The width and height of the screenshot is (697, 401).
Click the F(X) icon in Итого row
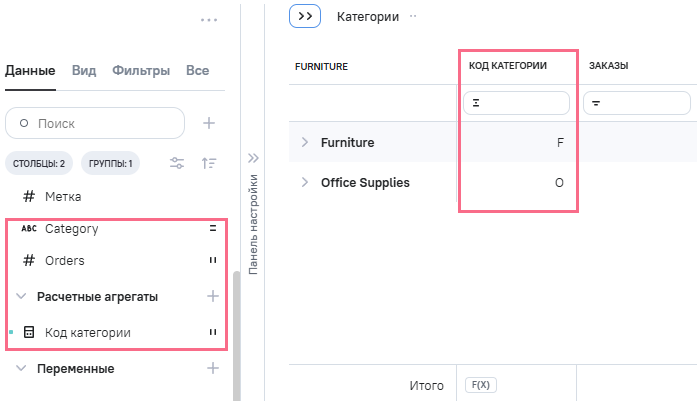click(482, 384)
